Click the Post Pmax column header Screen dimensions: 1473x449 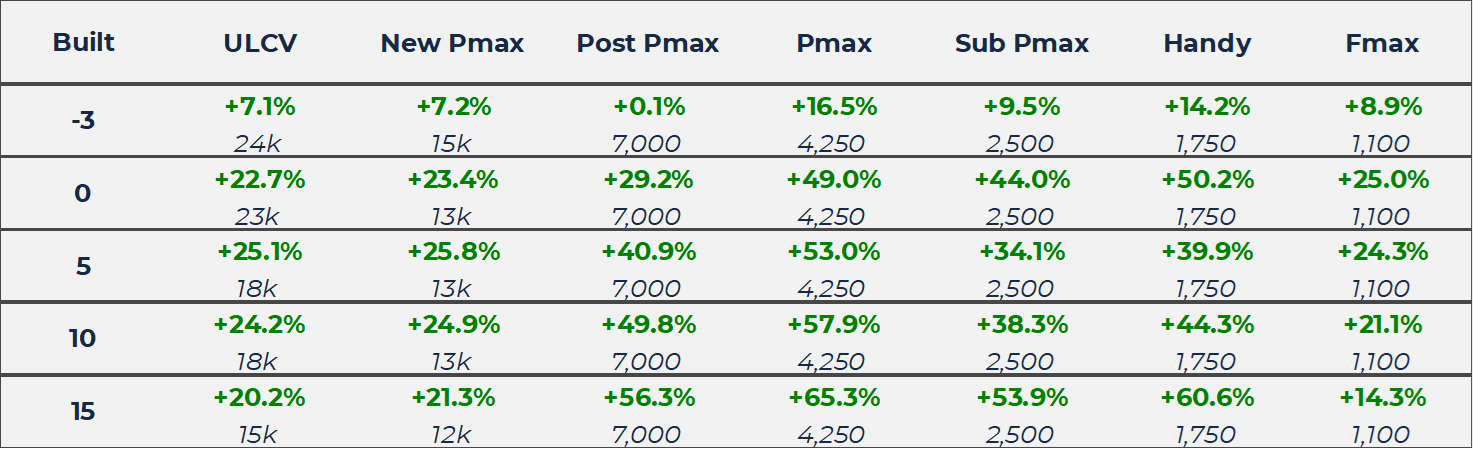[x=648, y=44]
